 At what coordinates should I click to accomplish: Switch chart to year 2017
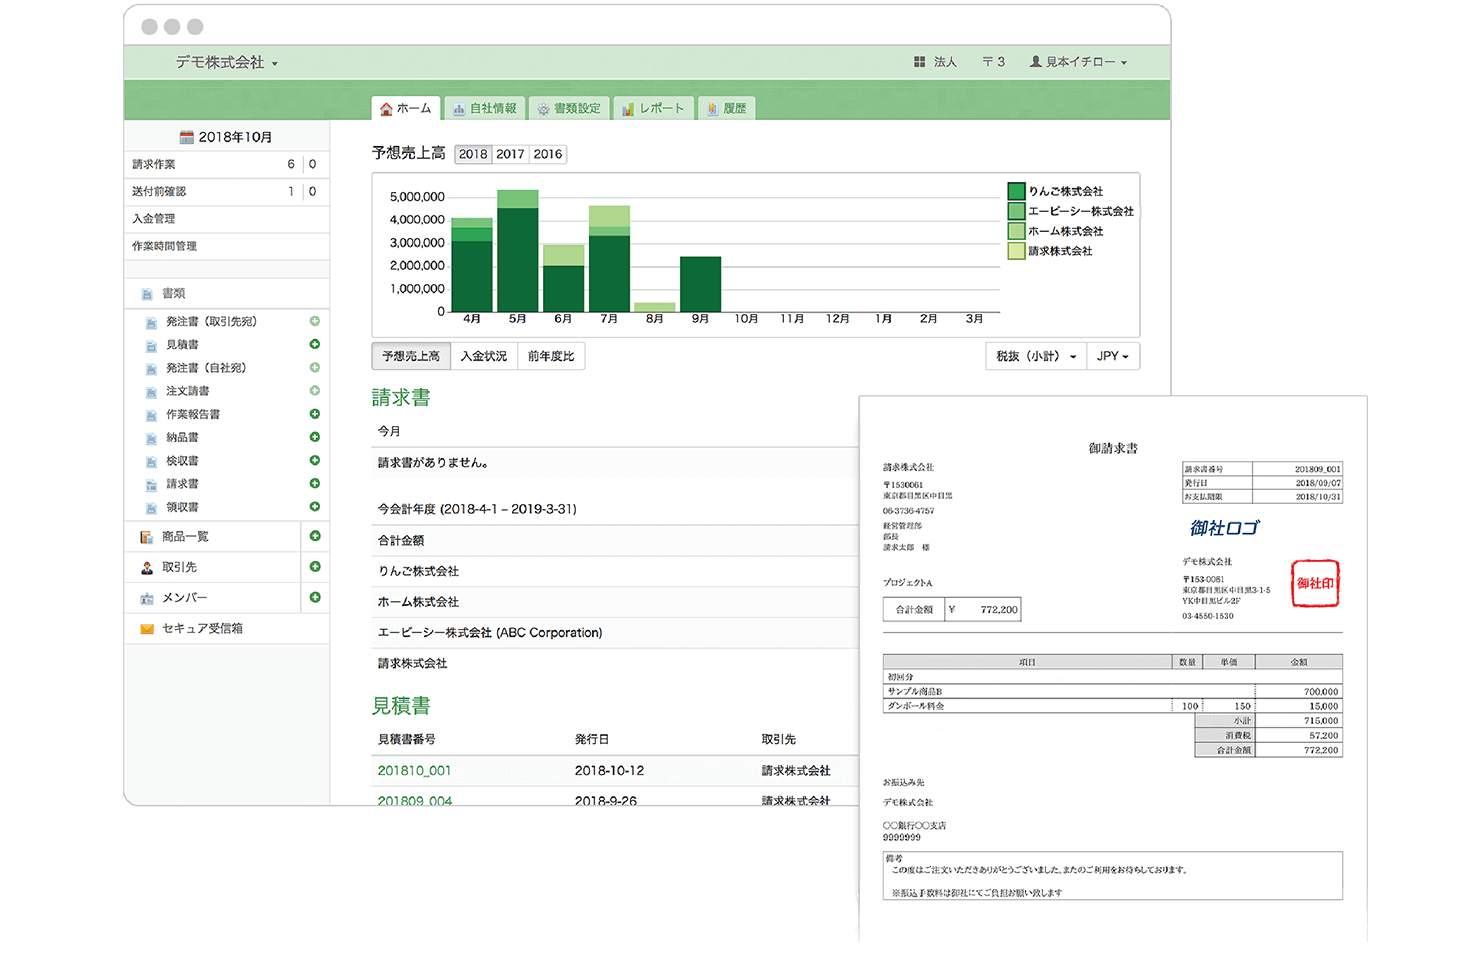tap(510, 154)
